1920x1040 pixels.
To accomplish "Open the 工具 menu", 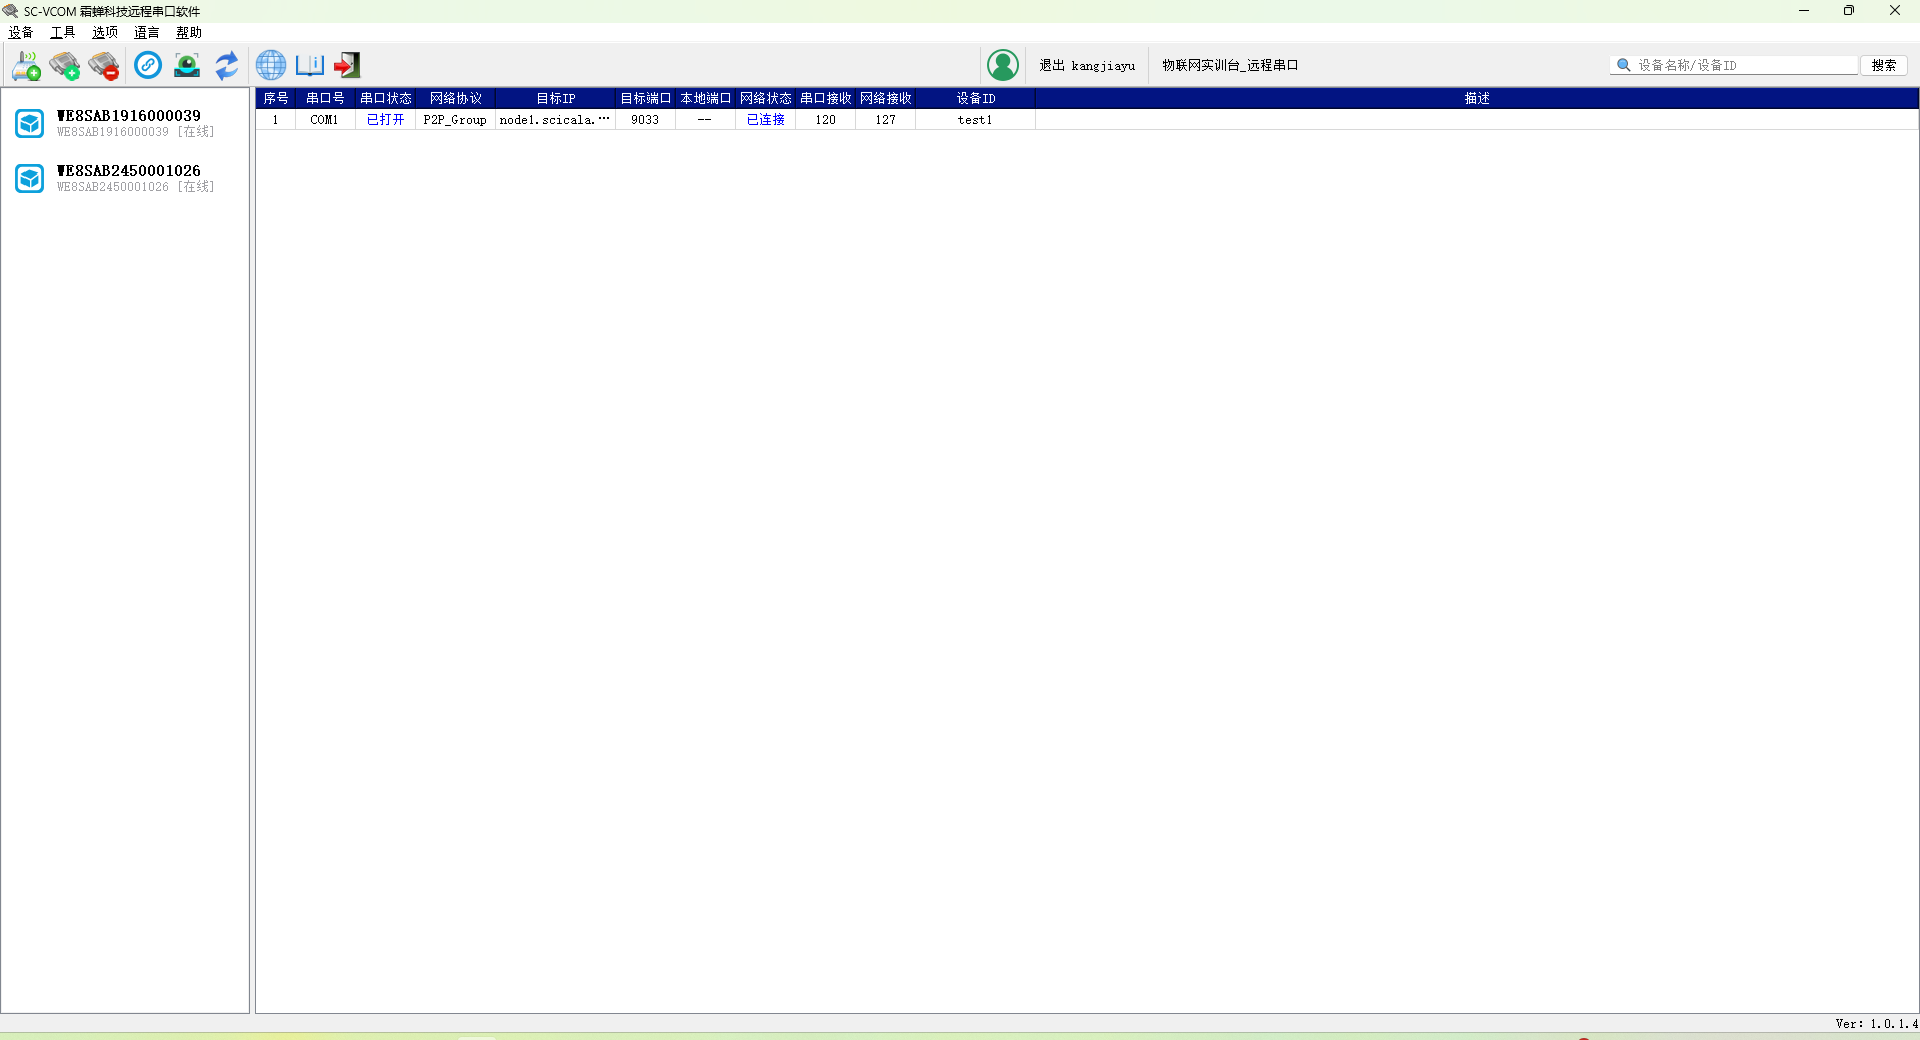I will (63, 33).
